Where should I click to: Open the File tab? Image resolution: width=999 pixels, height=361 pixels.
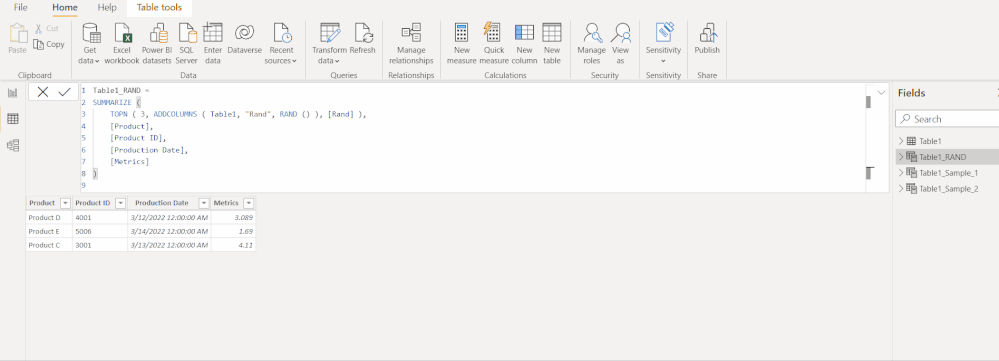click(x=20, y=8)
